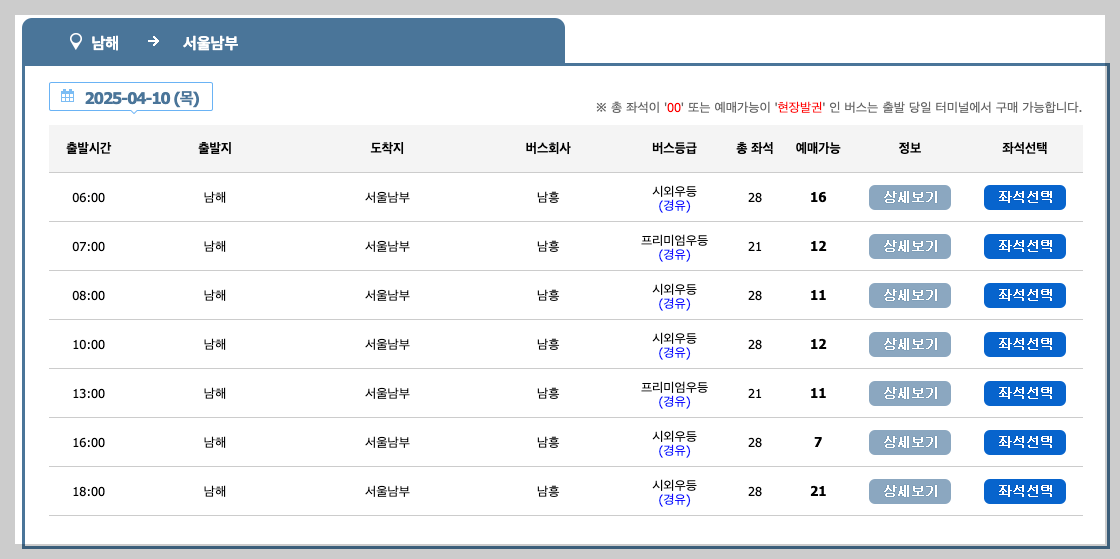Click the 정보 column header
Screen dimensions: 1120x559
(x=909, y=148)
